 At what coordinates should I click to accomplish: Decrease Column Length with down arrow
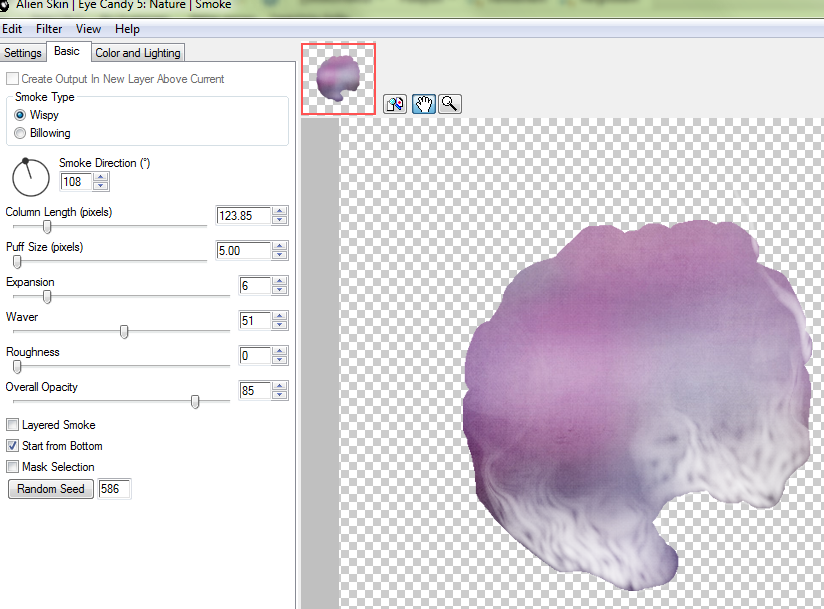(280, 220)
